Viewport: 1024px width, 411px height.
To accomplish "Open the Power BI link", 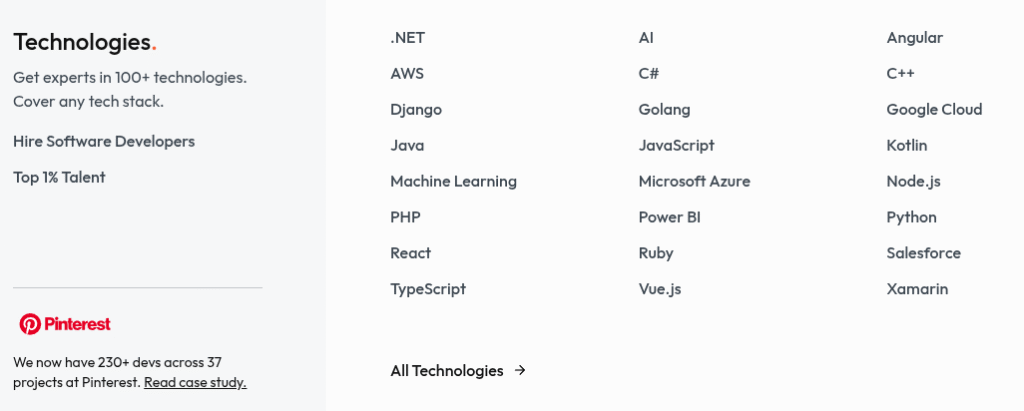I will [669, 217].
